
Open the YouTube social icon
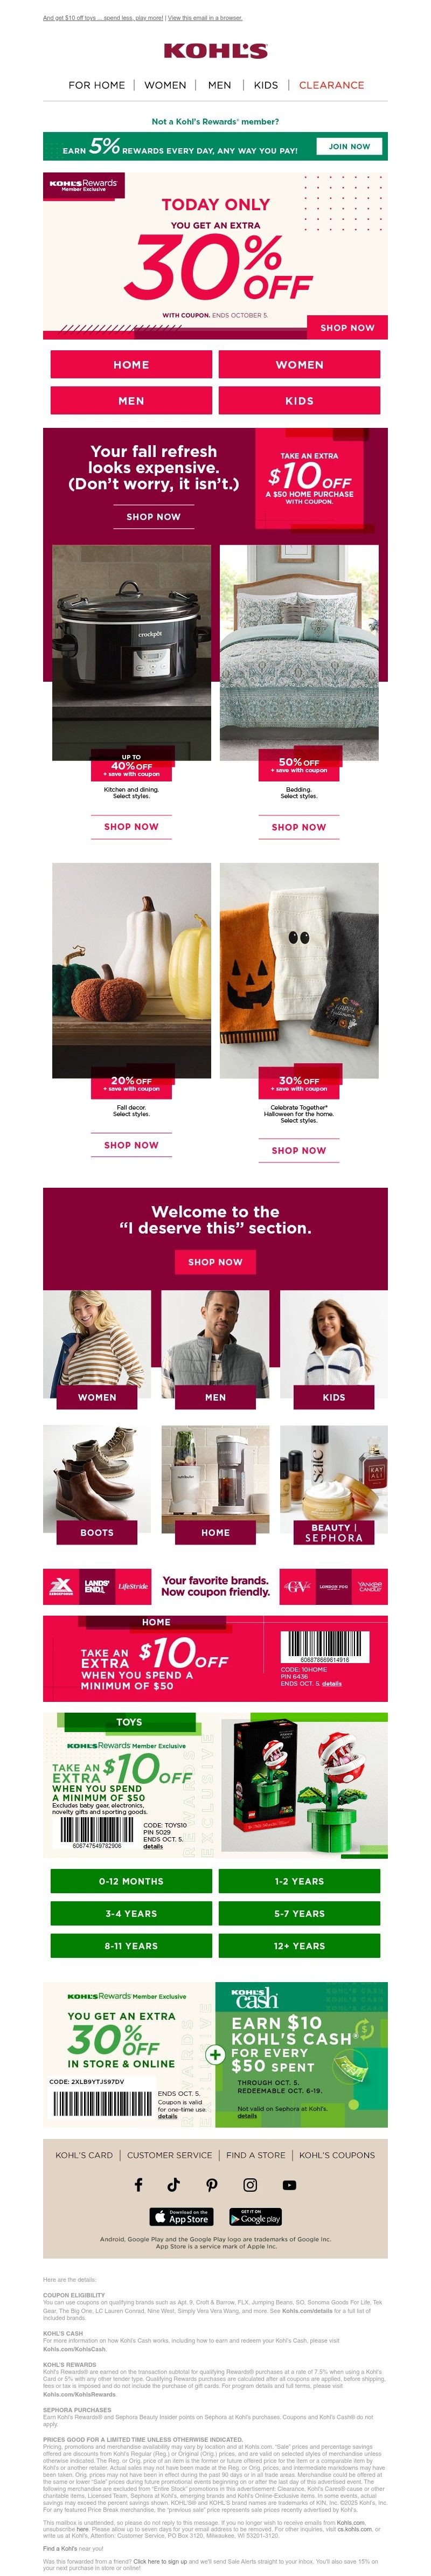click(x=289, y=2185)
